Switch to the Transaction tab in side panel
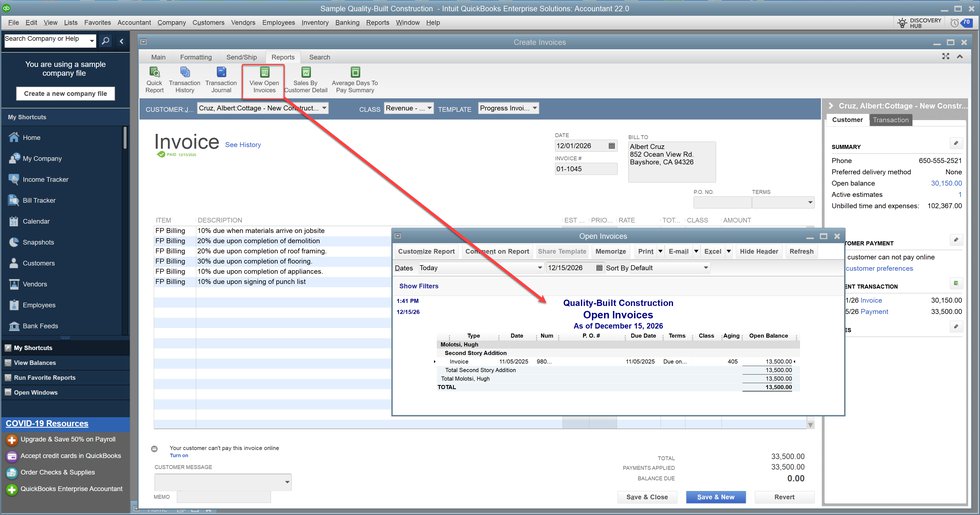Viewport: 980px width, 515px height. 890,120
